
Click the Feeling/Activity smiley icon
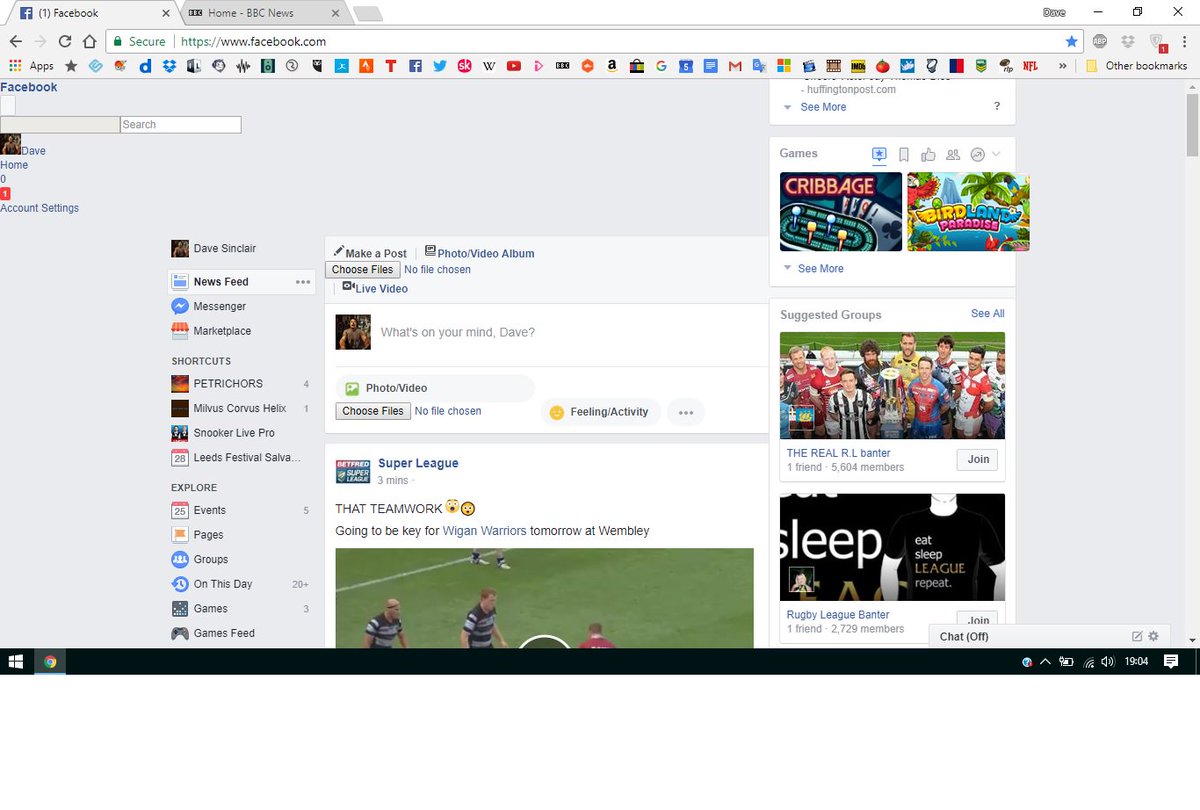[557, 412]
